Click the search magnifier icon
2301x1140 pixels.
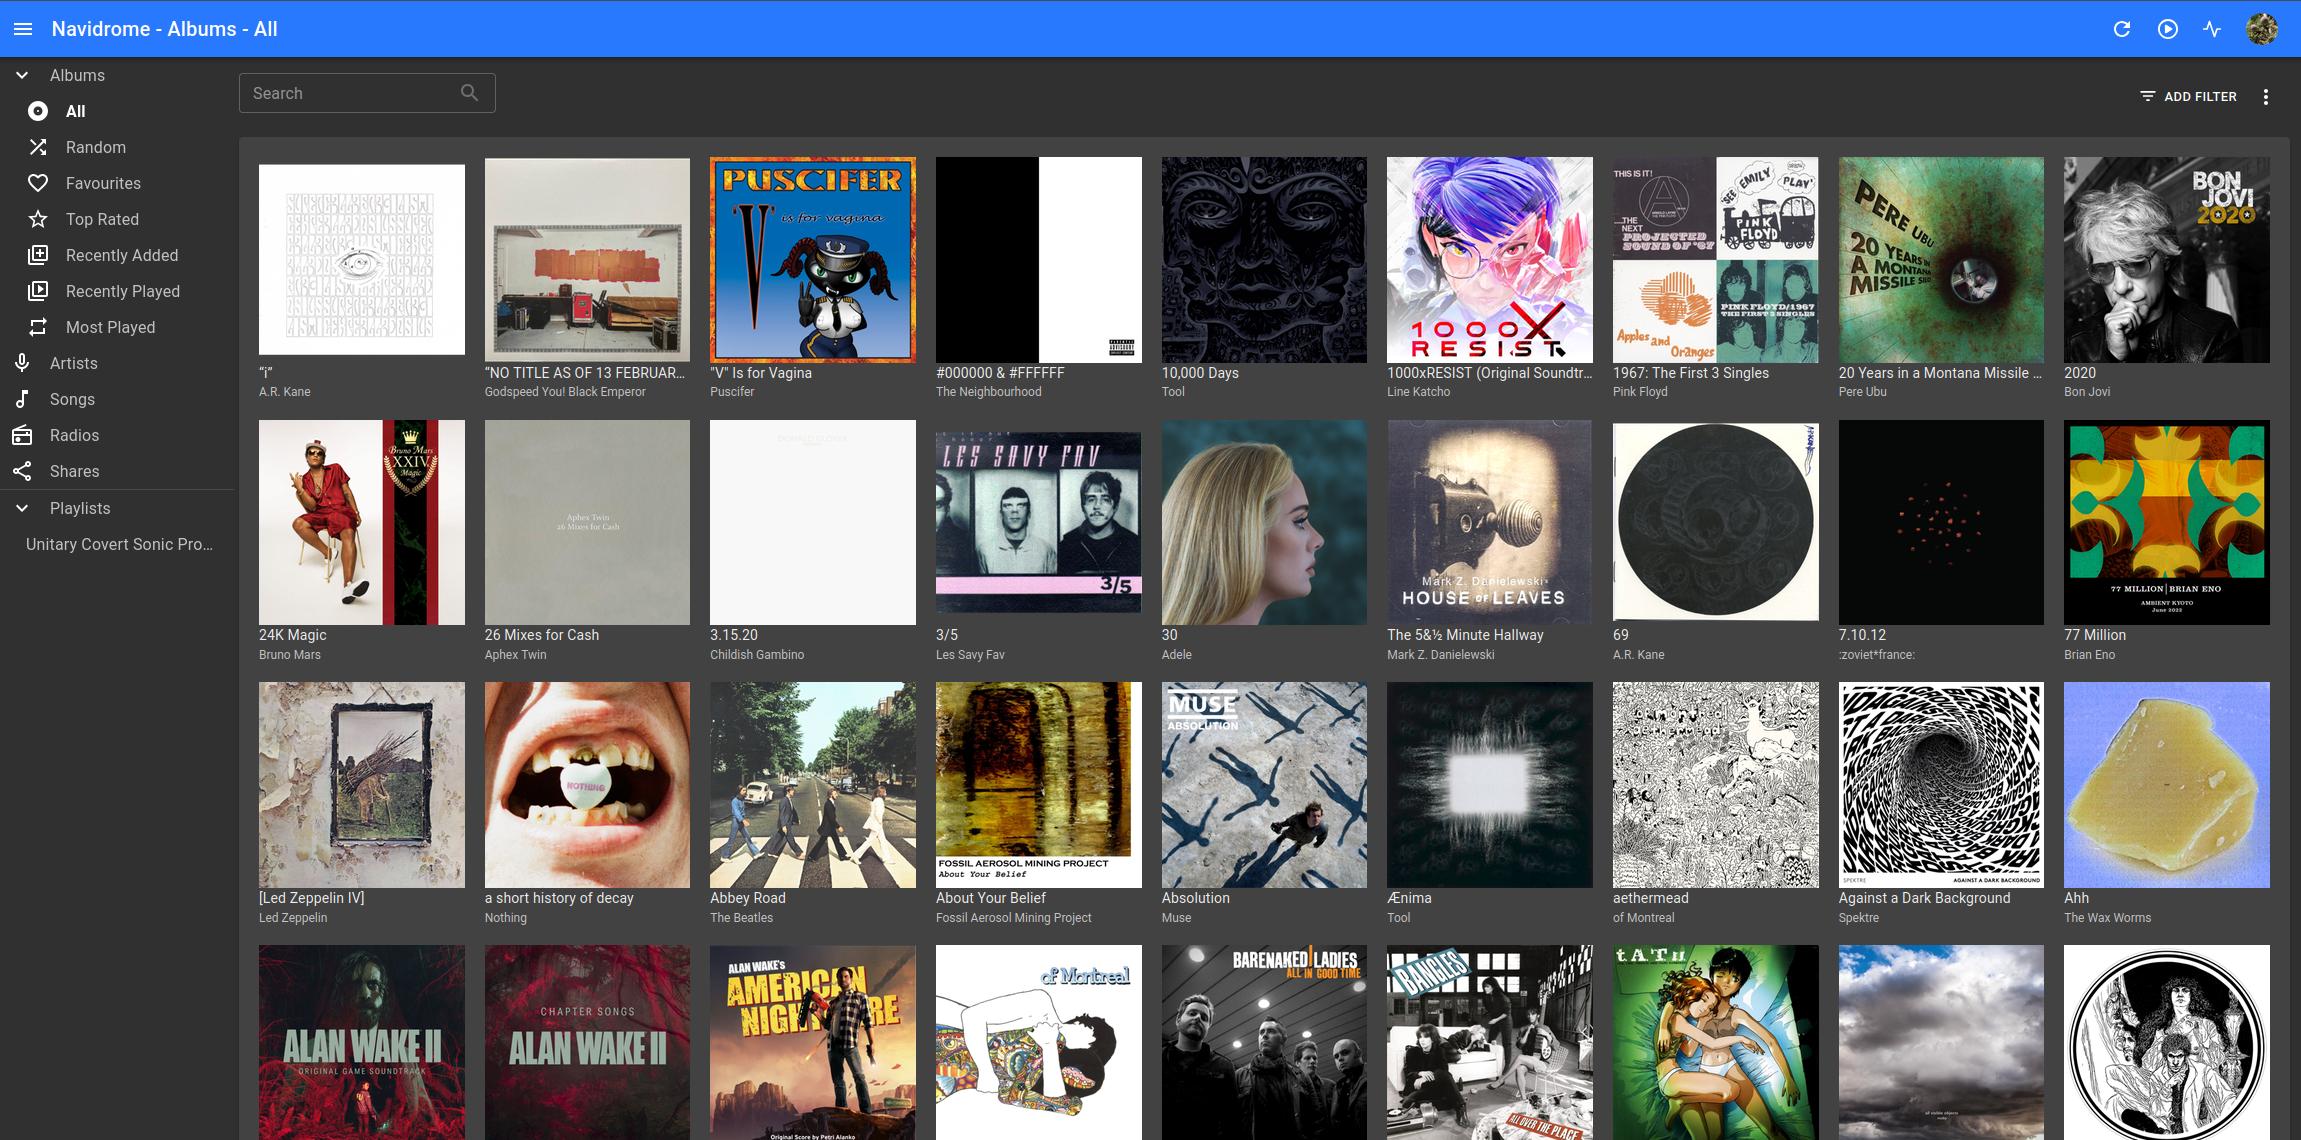pos(469,93)
